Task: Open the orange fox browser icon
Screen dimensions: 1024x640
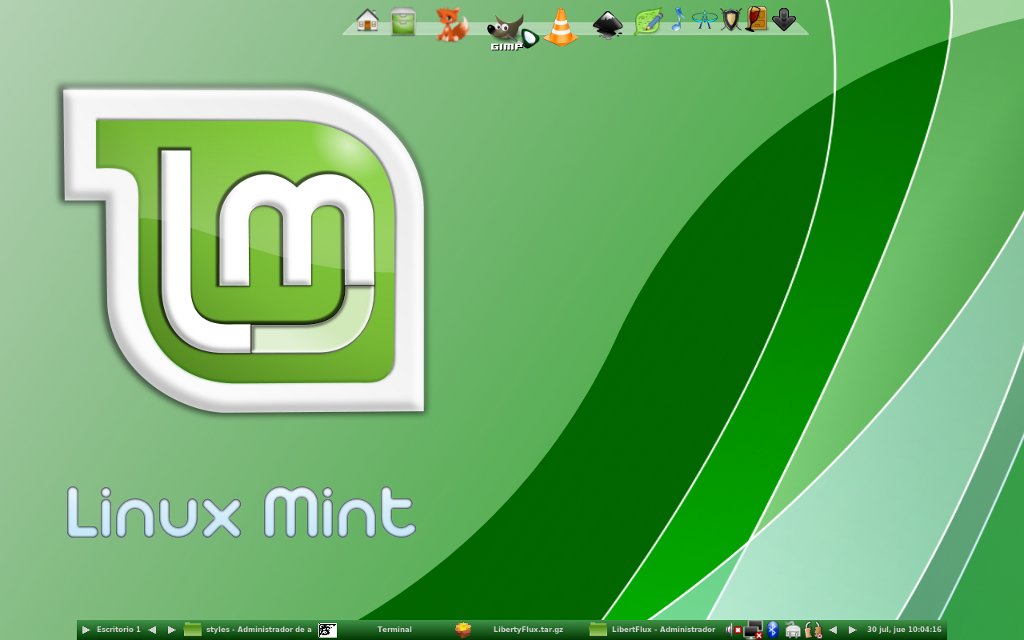Action: [452, 25]
